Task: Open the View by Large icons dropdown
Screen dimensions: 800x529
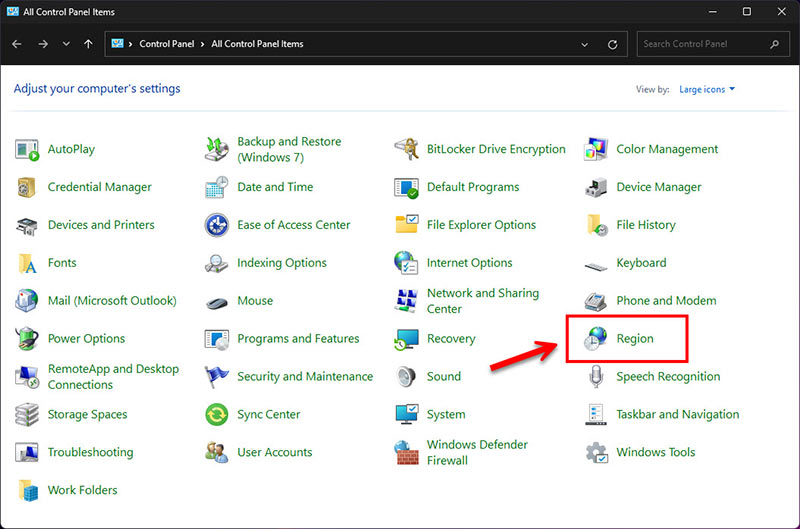Action: pyautogui.click(x=707, y=89)
